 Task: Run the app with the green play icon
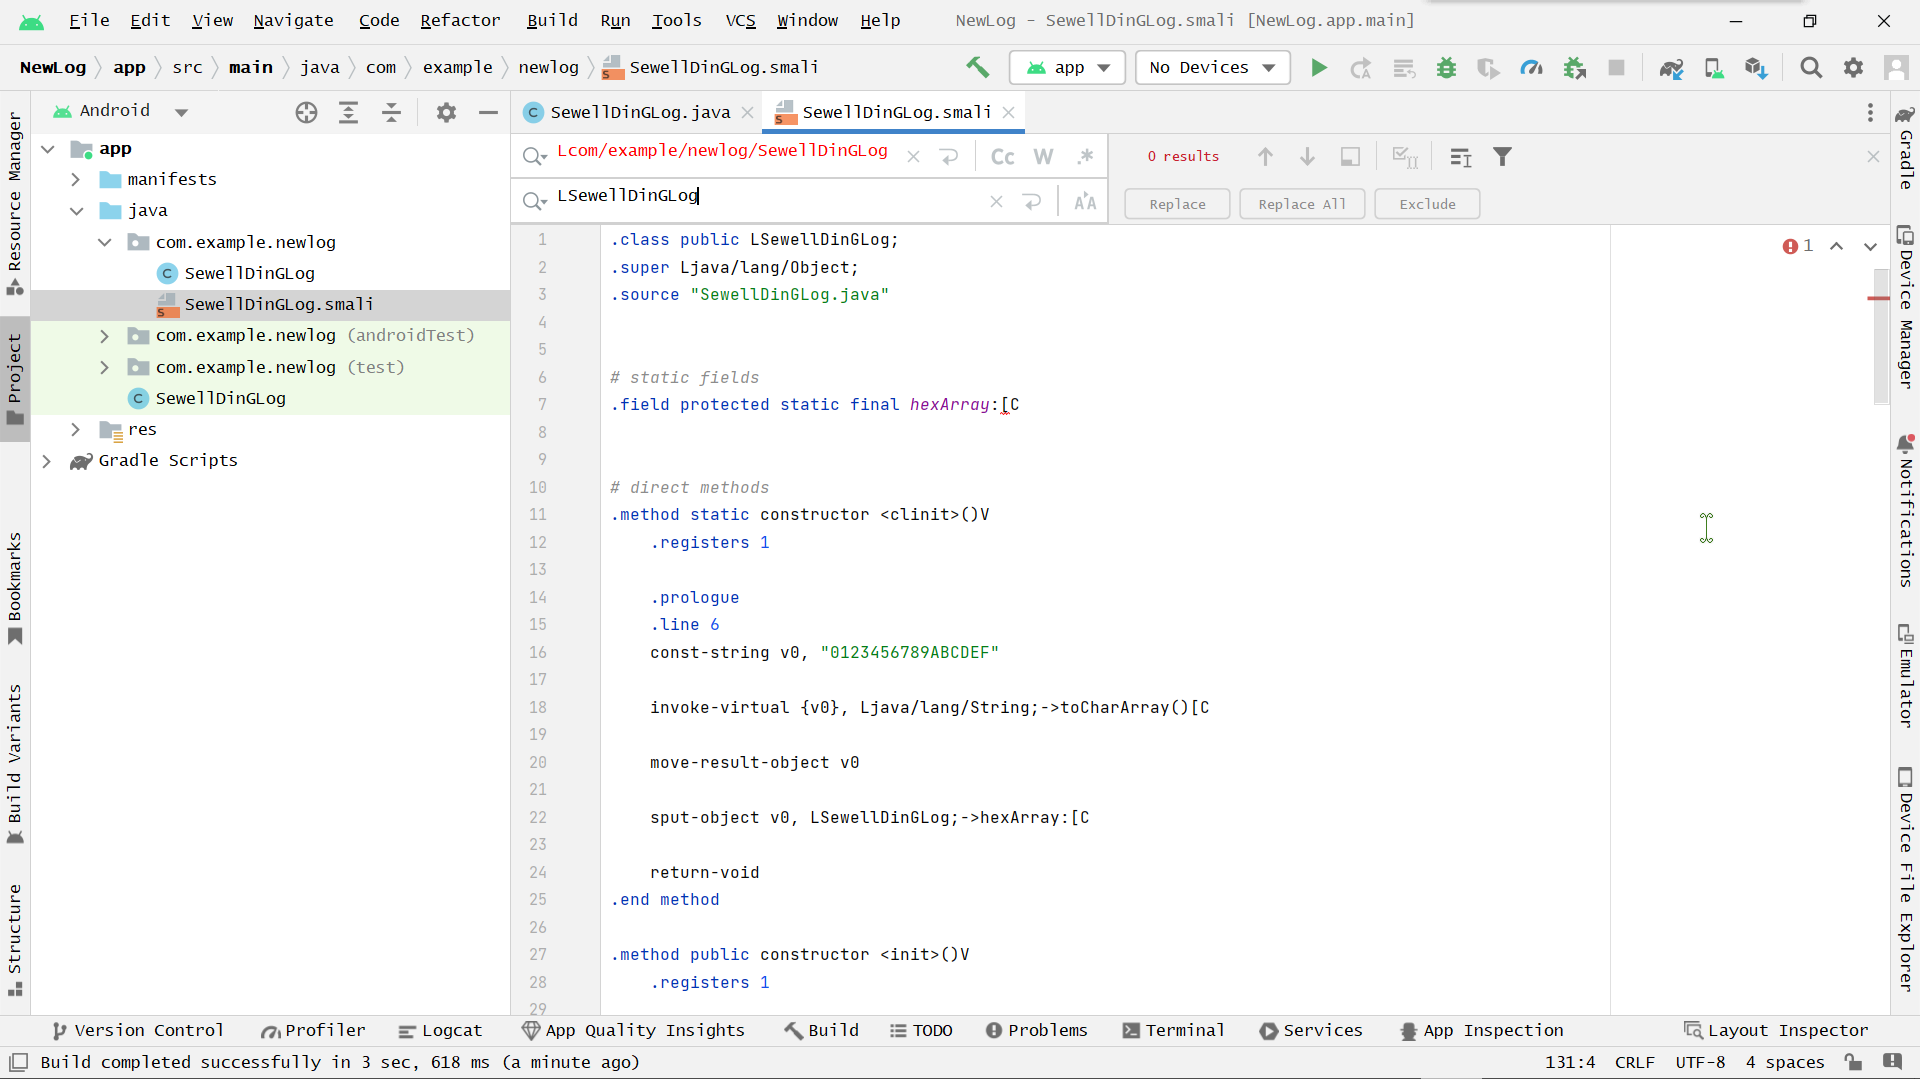point(1319,68)
